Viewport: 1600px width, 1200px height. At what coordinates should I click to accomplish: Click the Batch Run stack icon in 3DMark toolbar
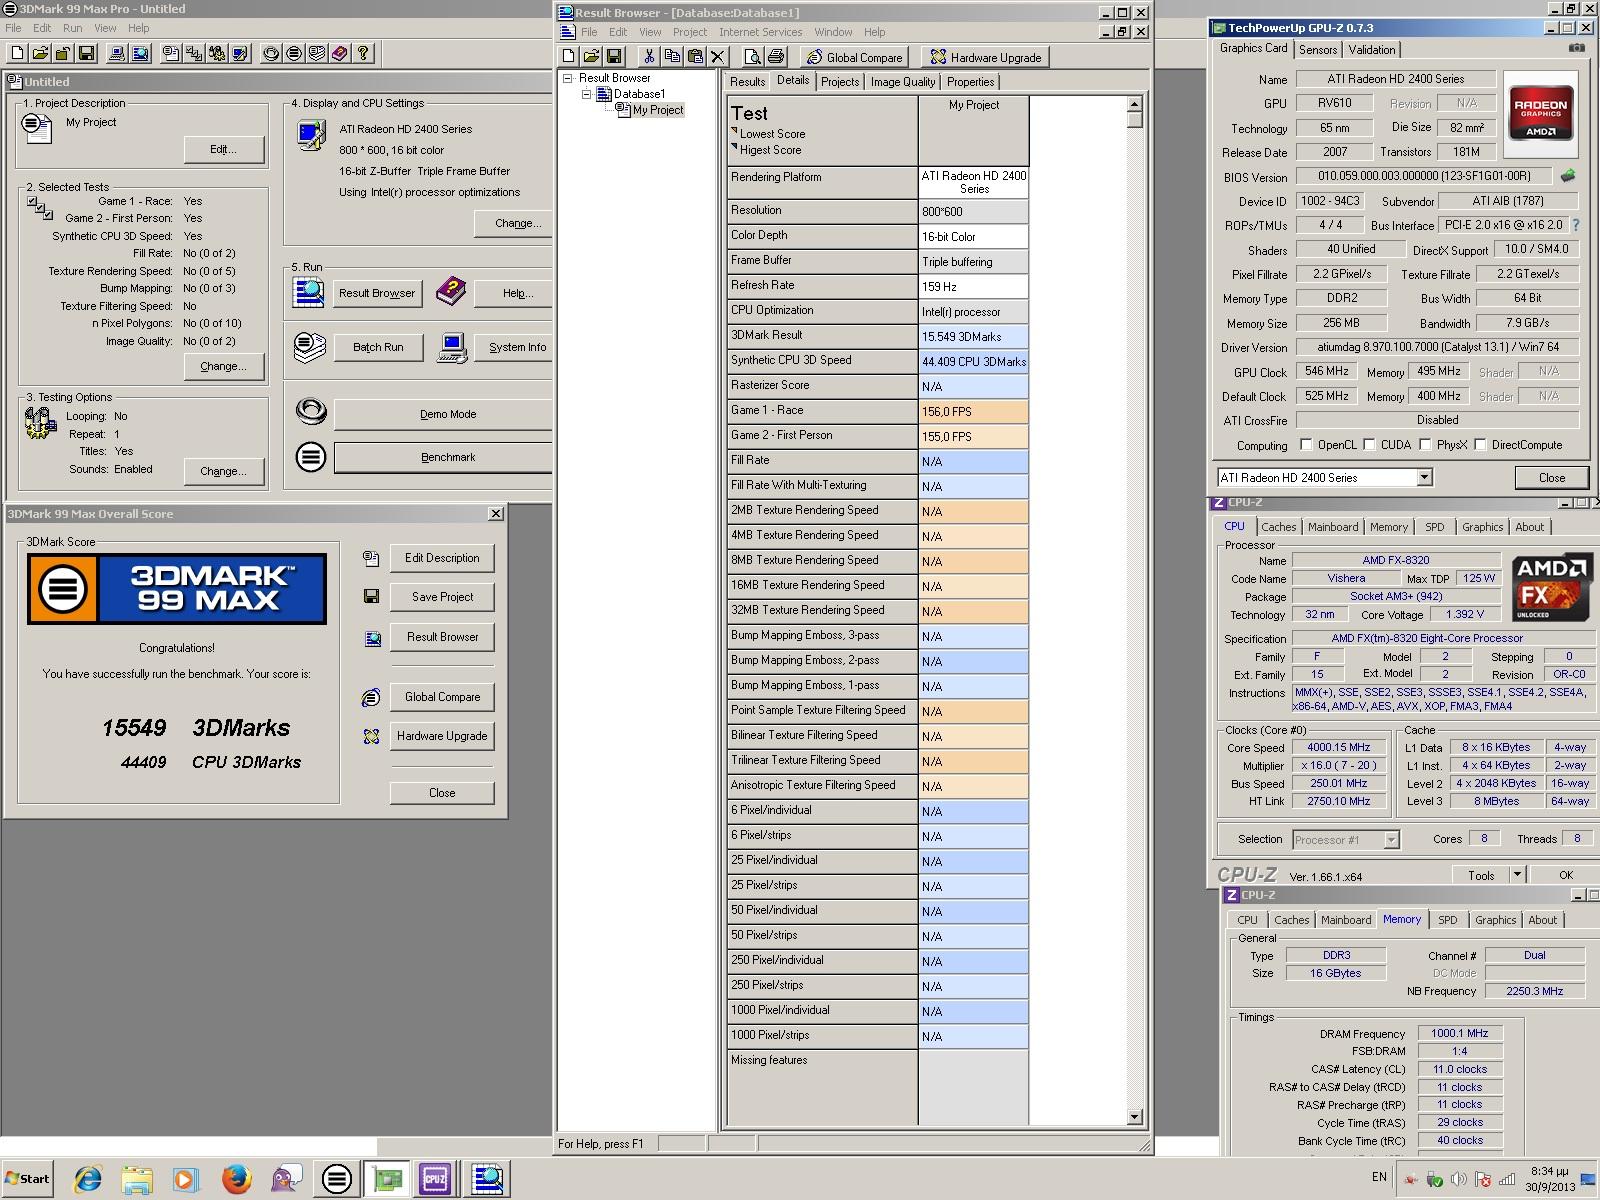click(317, 53)
